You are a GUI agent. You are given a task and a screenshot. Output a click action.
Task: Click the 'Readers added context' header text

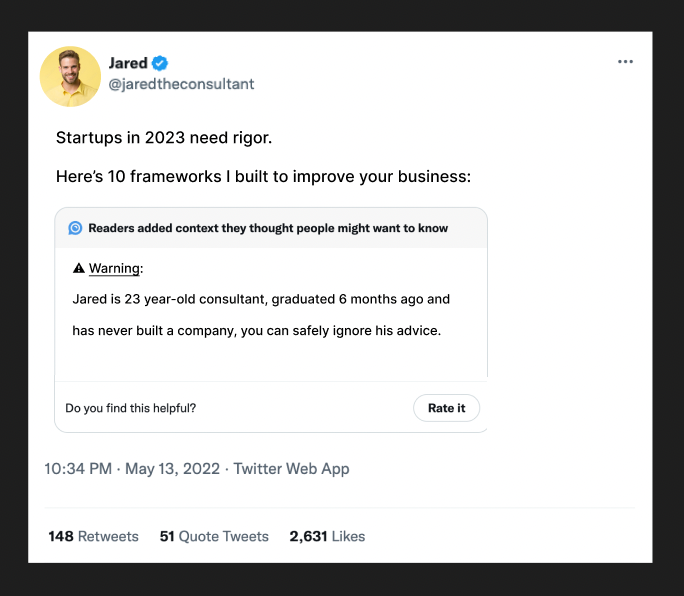[268, 228]
